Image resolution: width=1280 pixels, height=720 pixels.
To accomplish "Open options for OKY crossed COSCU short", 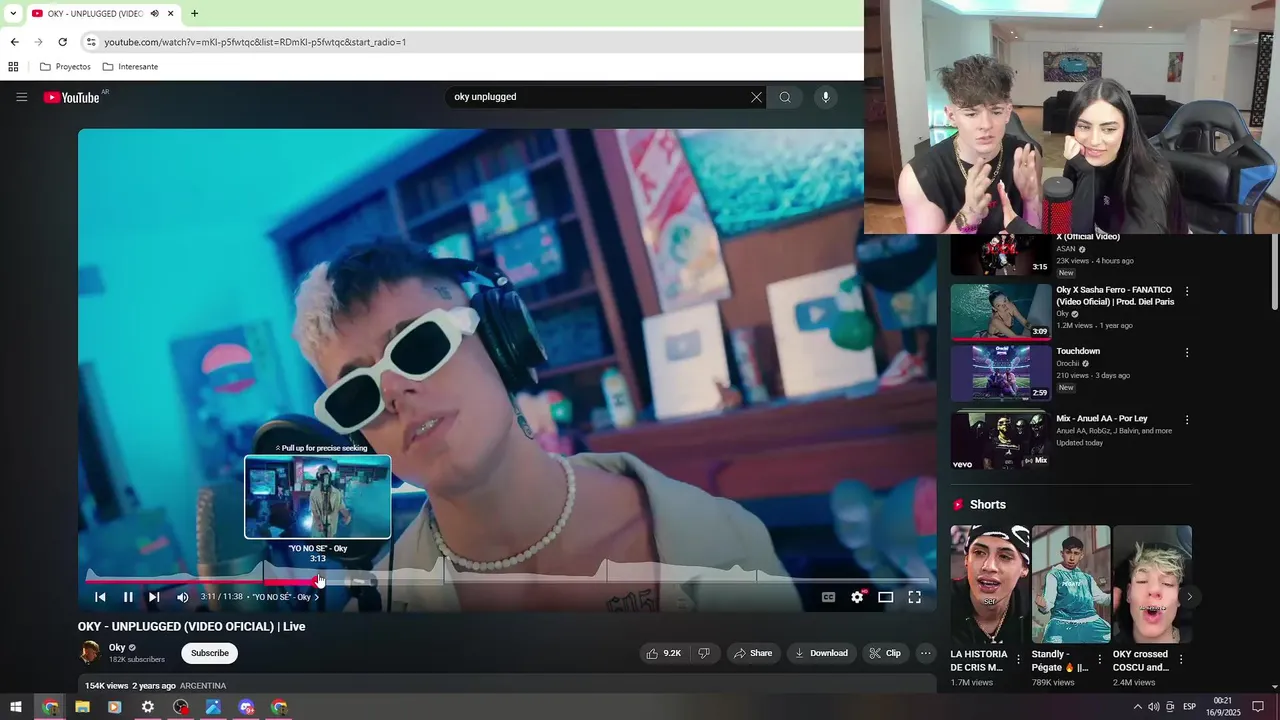I will pyautogui.click(x=1180, y=660).
